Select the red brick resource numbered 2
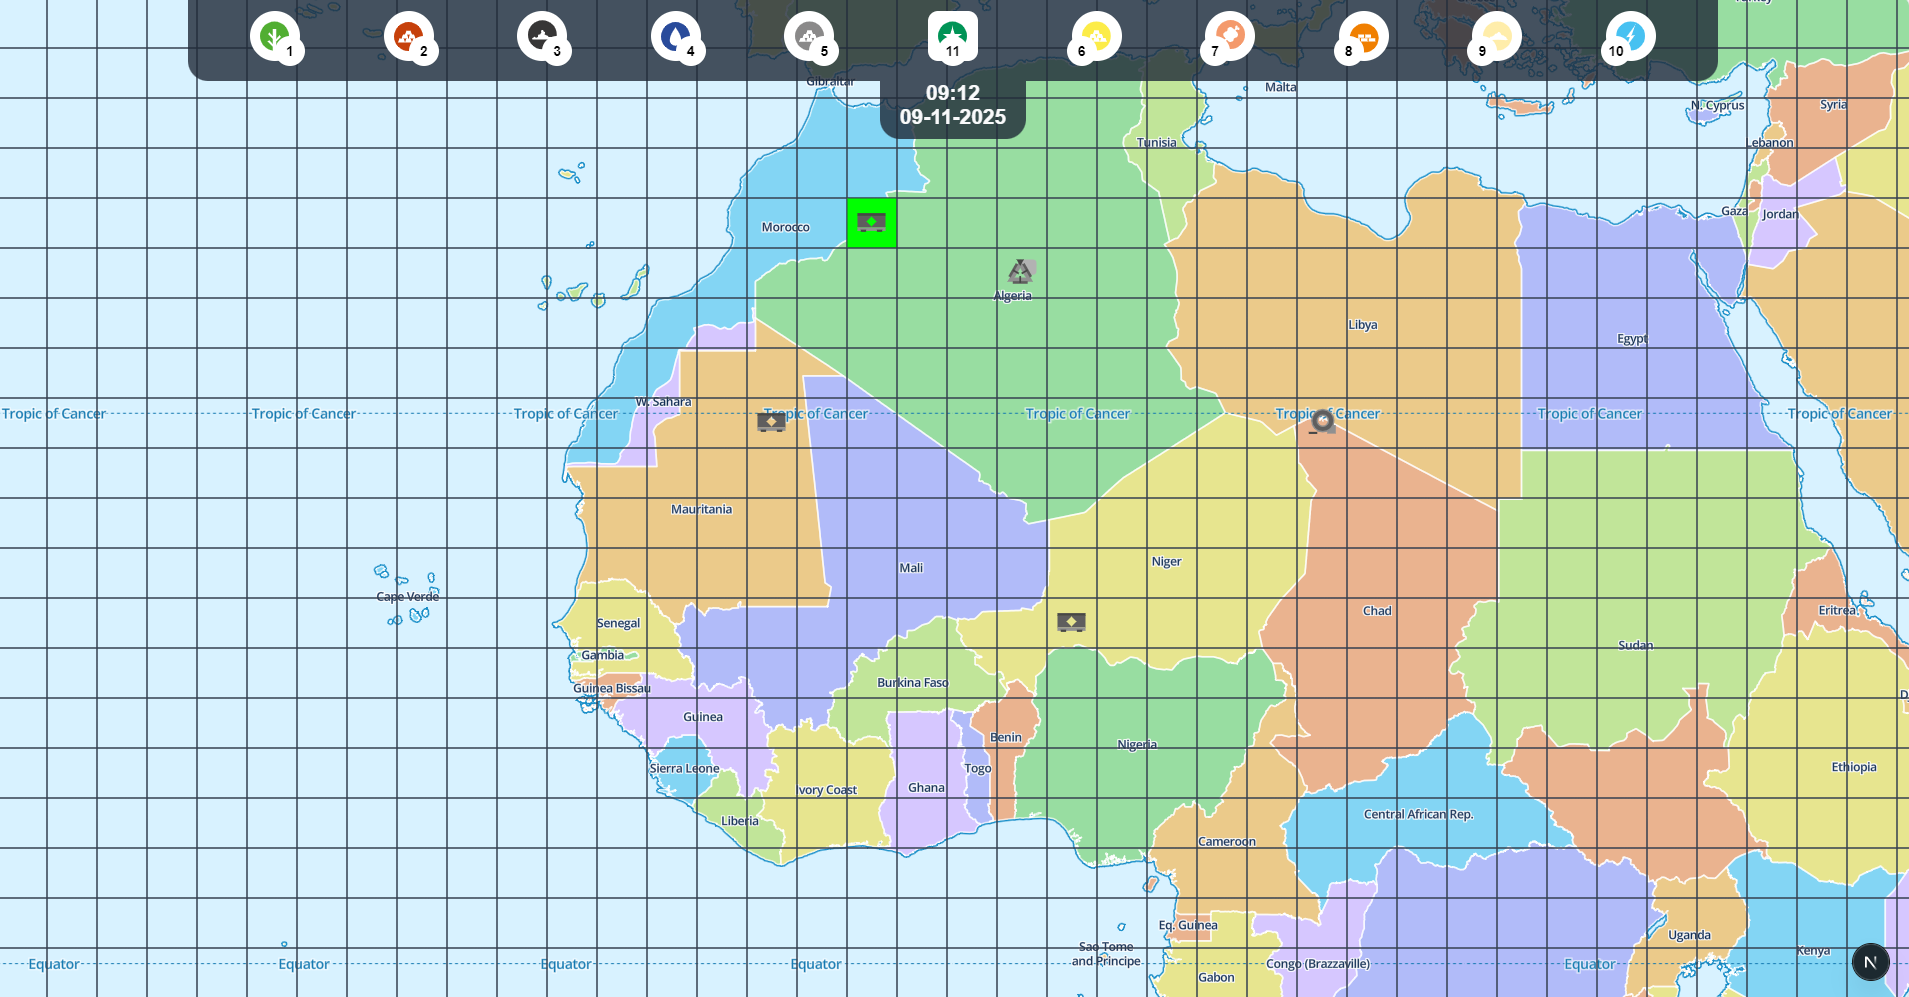This screenshot has width=1909, height=997. click(409, 37)
